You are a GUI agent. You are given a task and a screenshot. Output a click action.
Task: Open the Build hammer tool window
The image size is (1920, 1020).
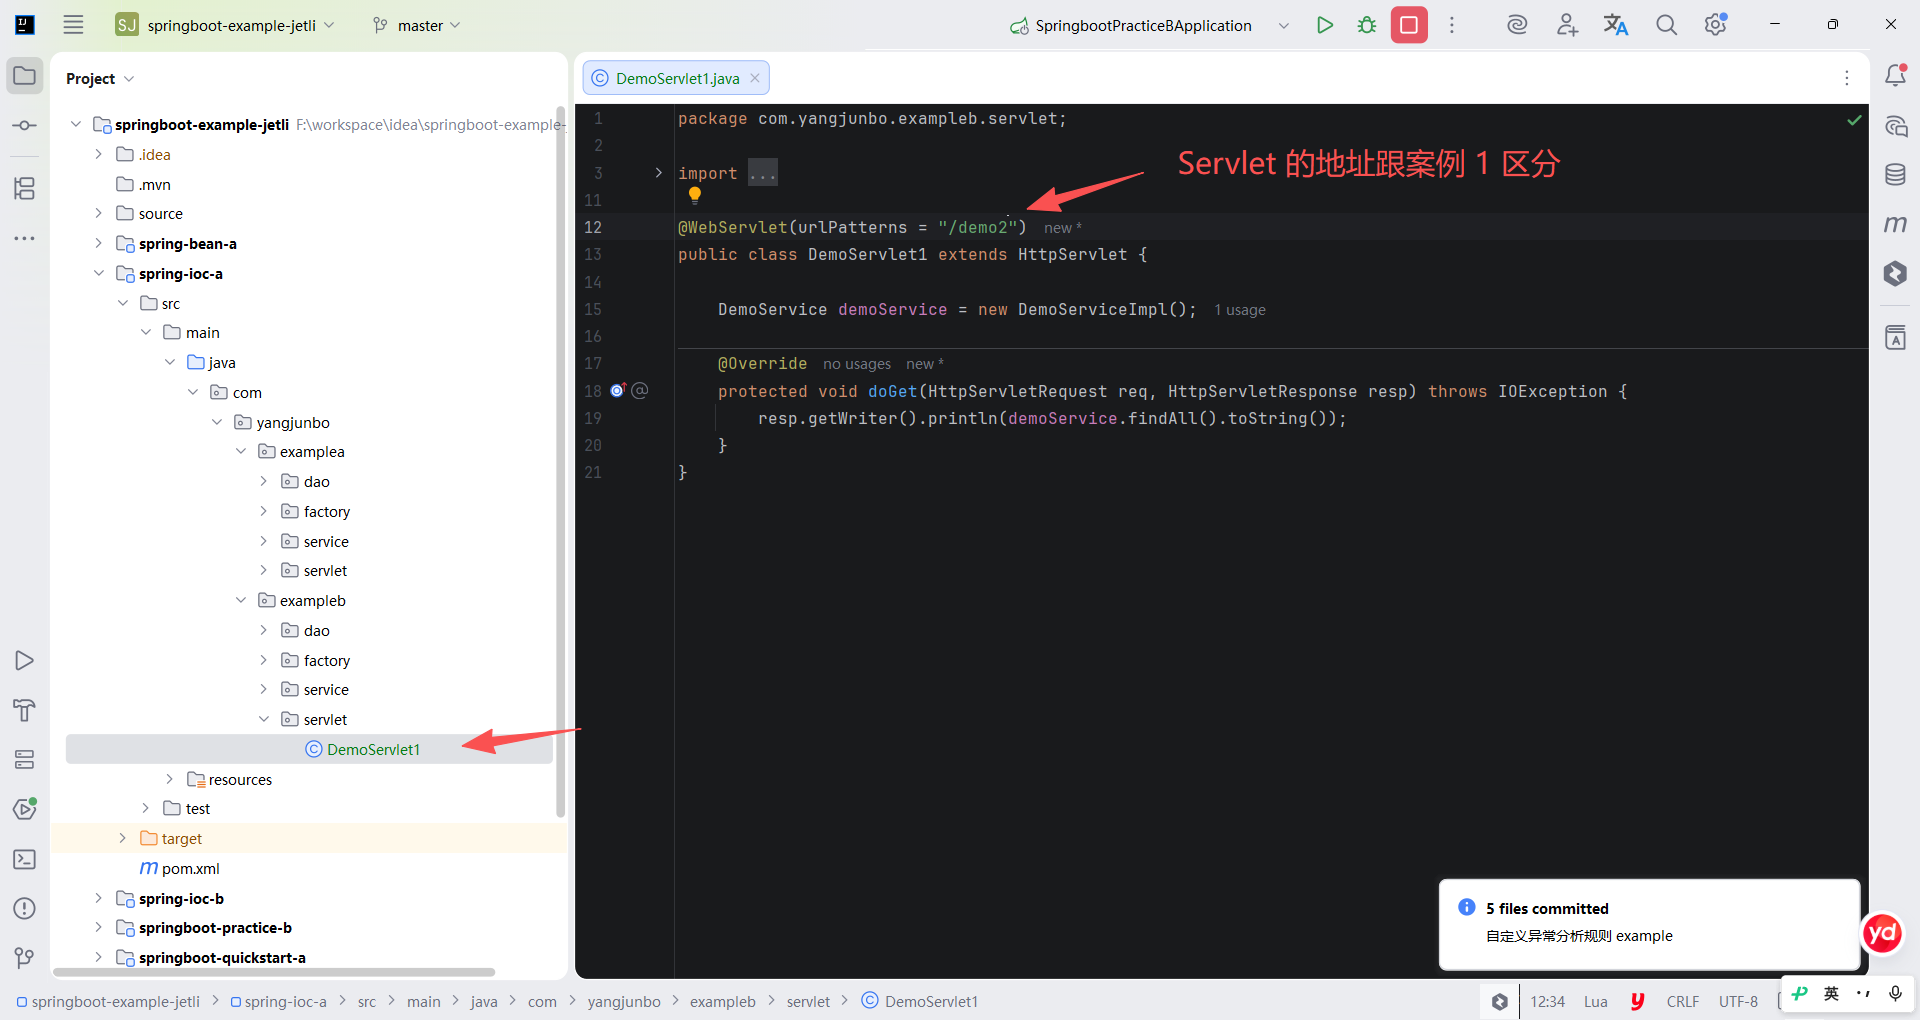(25, 710)
